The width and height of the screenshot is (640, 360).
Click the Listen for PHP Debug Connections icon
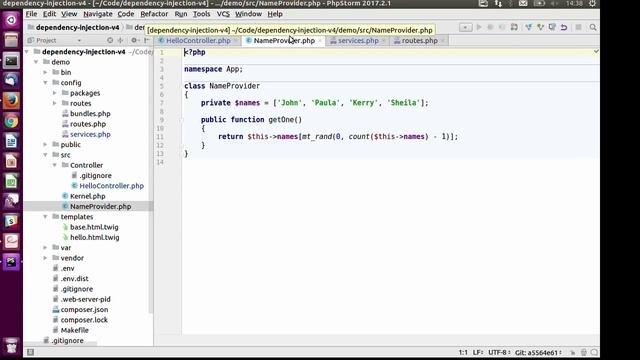point(514,27)
